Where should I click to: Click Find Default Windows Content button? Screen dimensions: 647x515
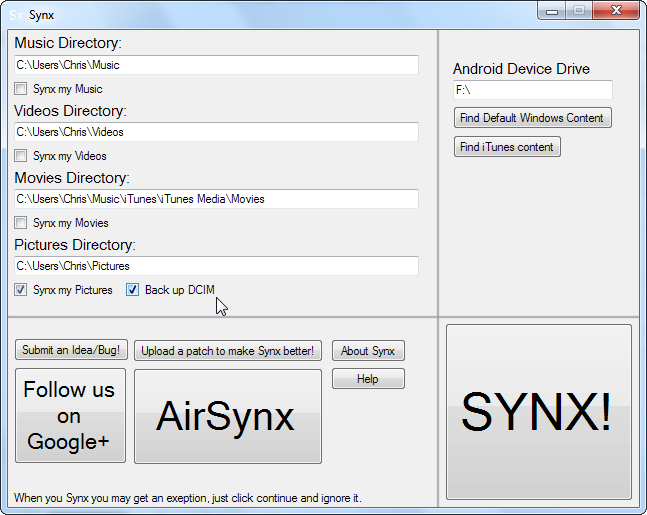coord(533,118)
